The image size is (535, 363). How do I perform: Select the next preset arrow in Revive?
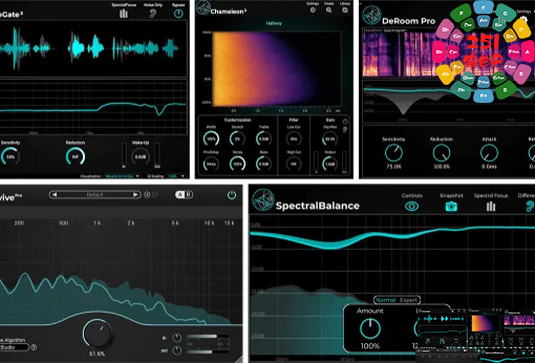point(136,195)
